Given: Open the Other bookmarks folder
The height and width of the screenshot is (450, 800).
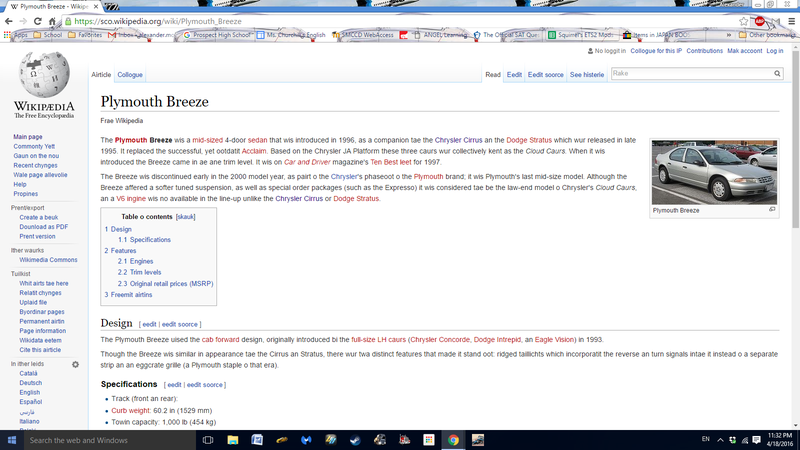Looking at the screenshot, I should pyautogui.click(x=767, y=35).
